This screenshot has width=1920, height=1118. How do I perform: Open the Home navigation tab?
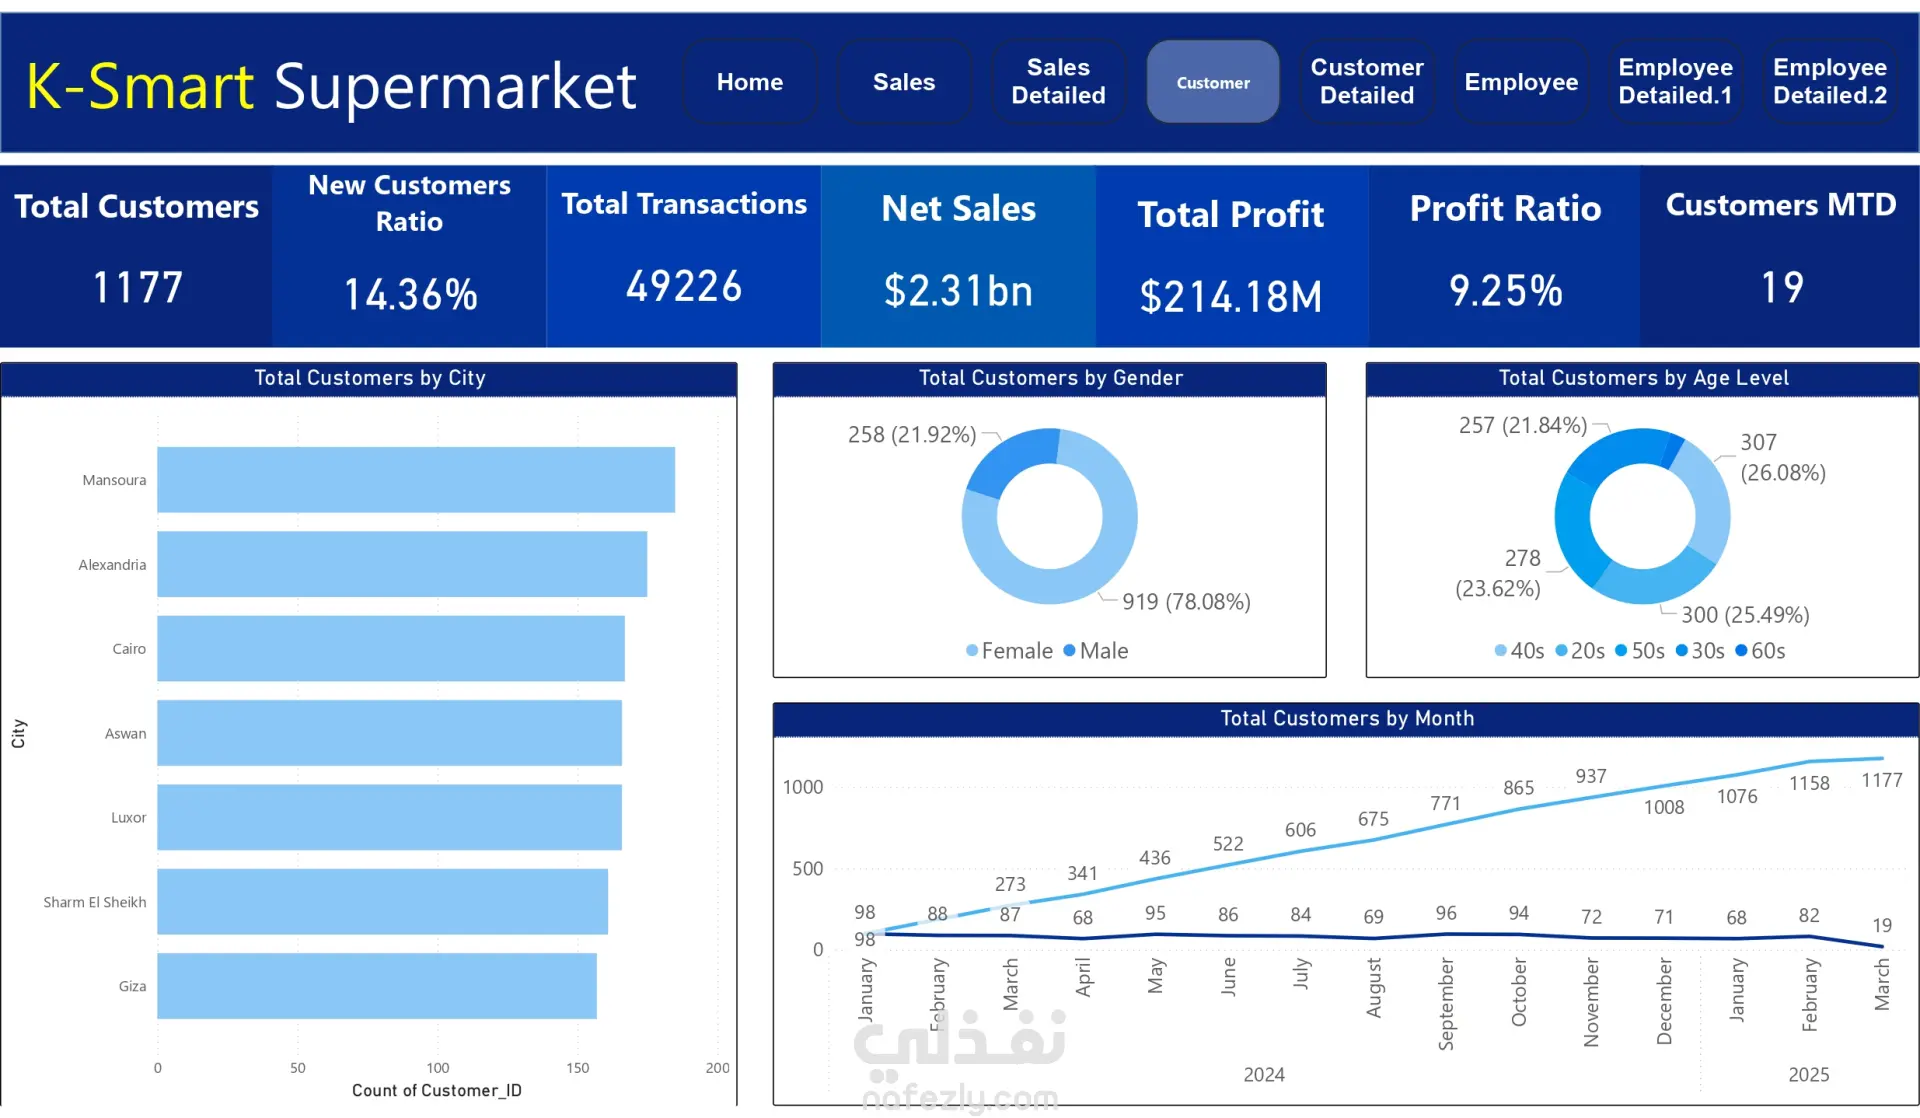click(749, 82)
